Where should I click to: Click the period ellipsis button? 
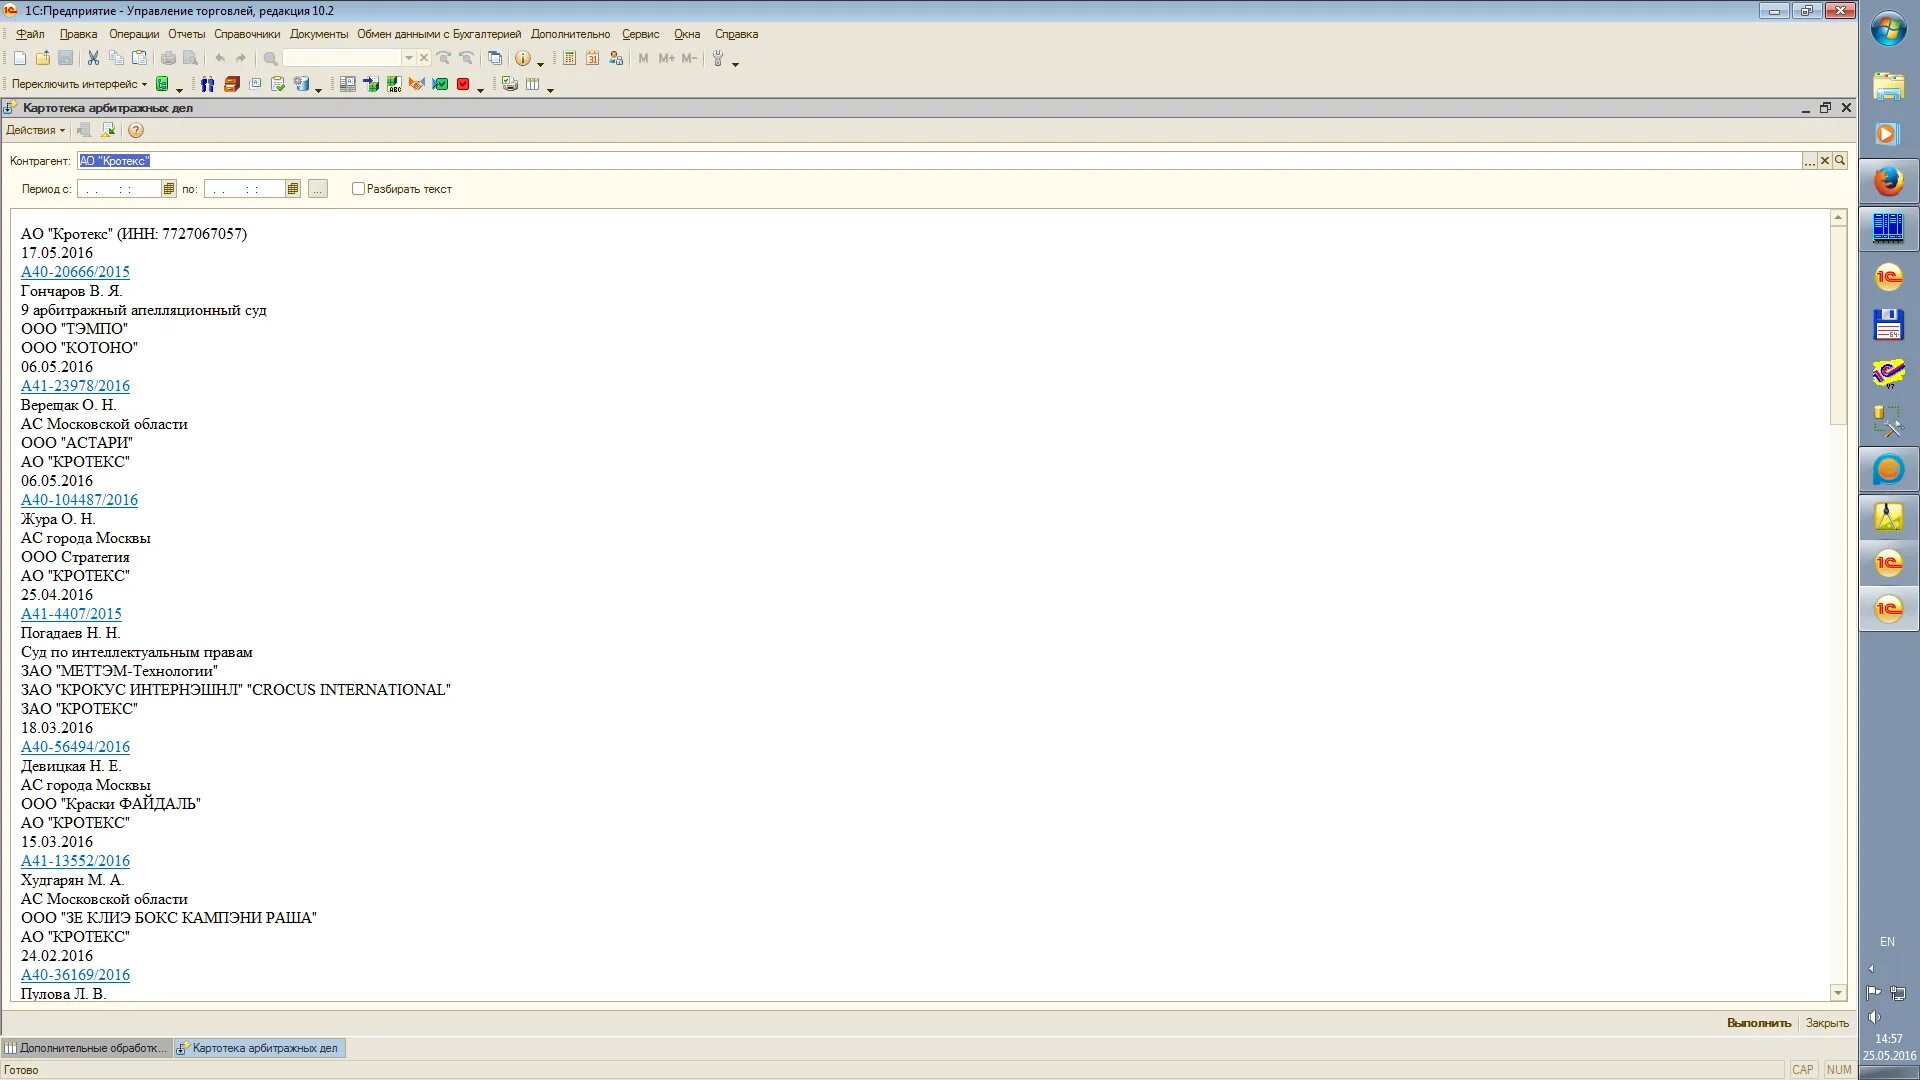point(317,188)
